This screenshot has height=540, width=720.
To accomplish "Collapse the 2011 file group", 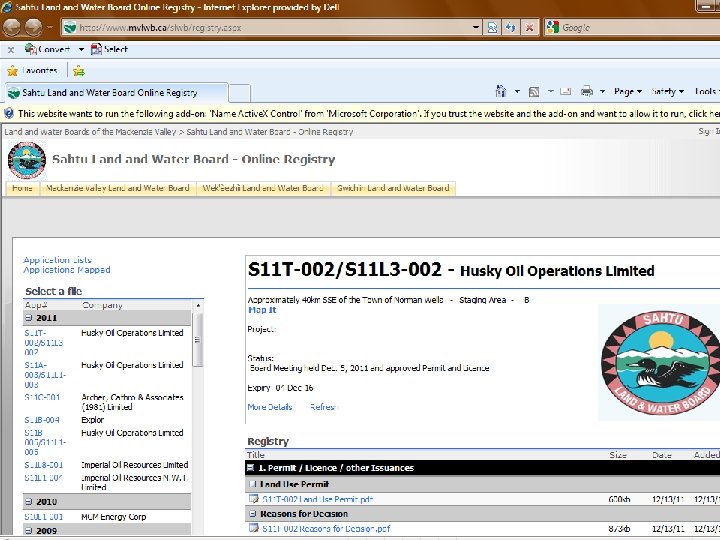I will pyautogui.click(x=28, y=318).
